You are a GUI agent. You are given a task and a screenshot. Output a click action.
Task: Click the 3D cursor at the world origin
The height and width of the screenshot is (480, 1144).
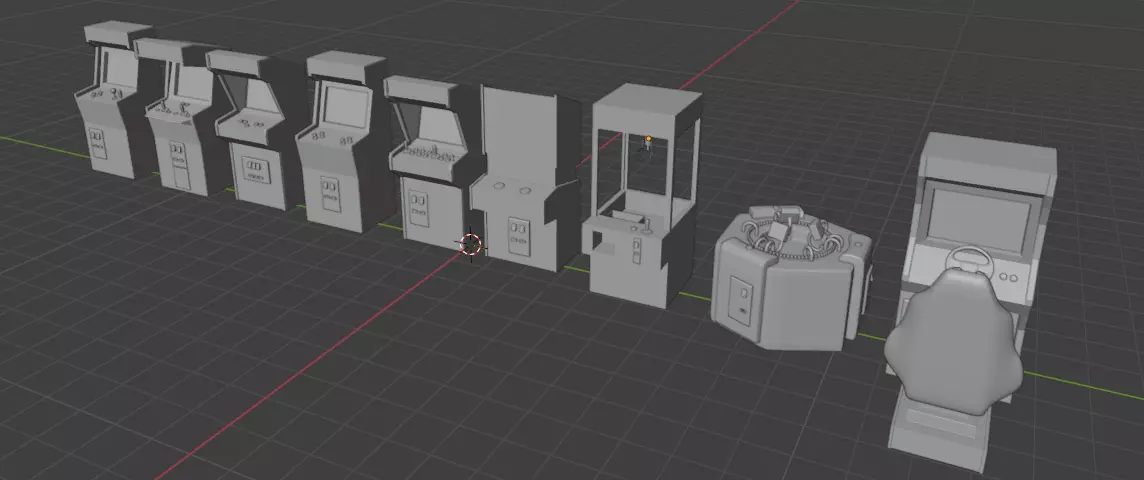click(471, 244)
